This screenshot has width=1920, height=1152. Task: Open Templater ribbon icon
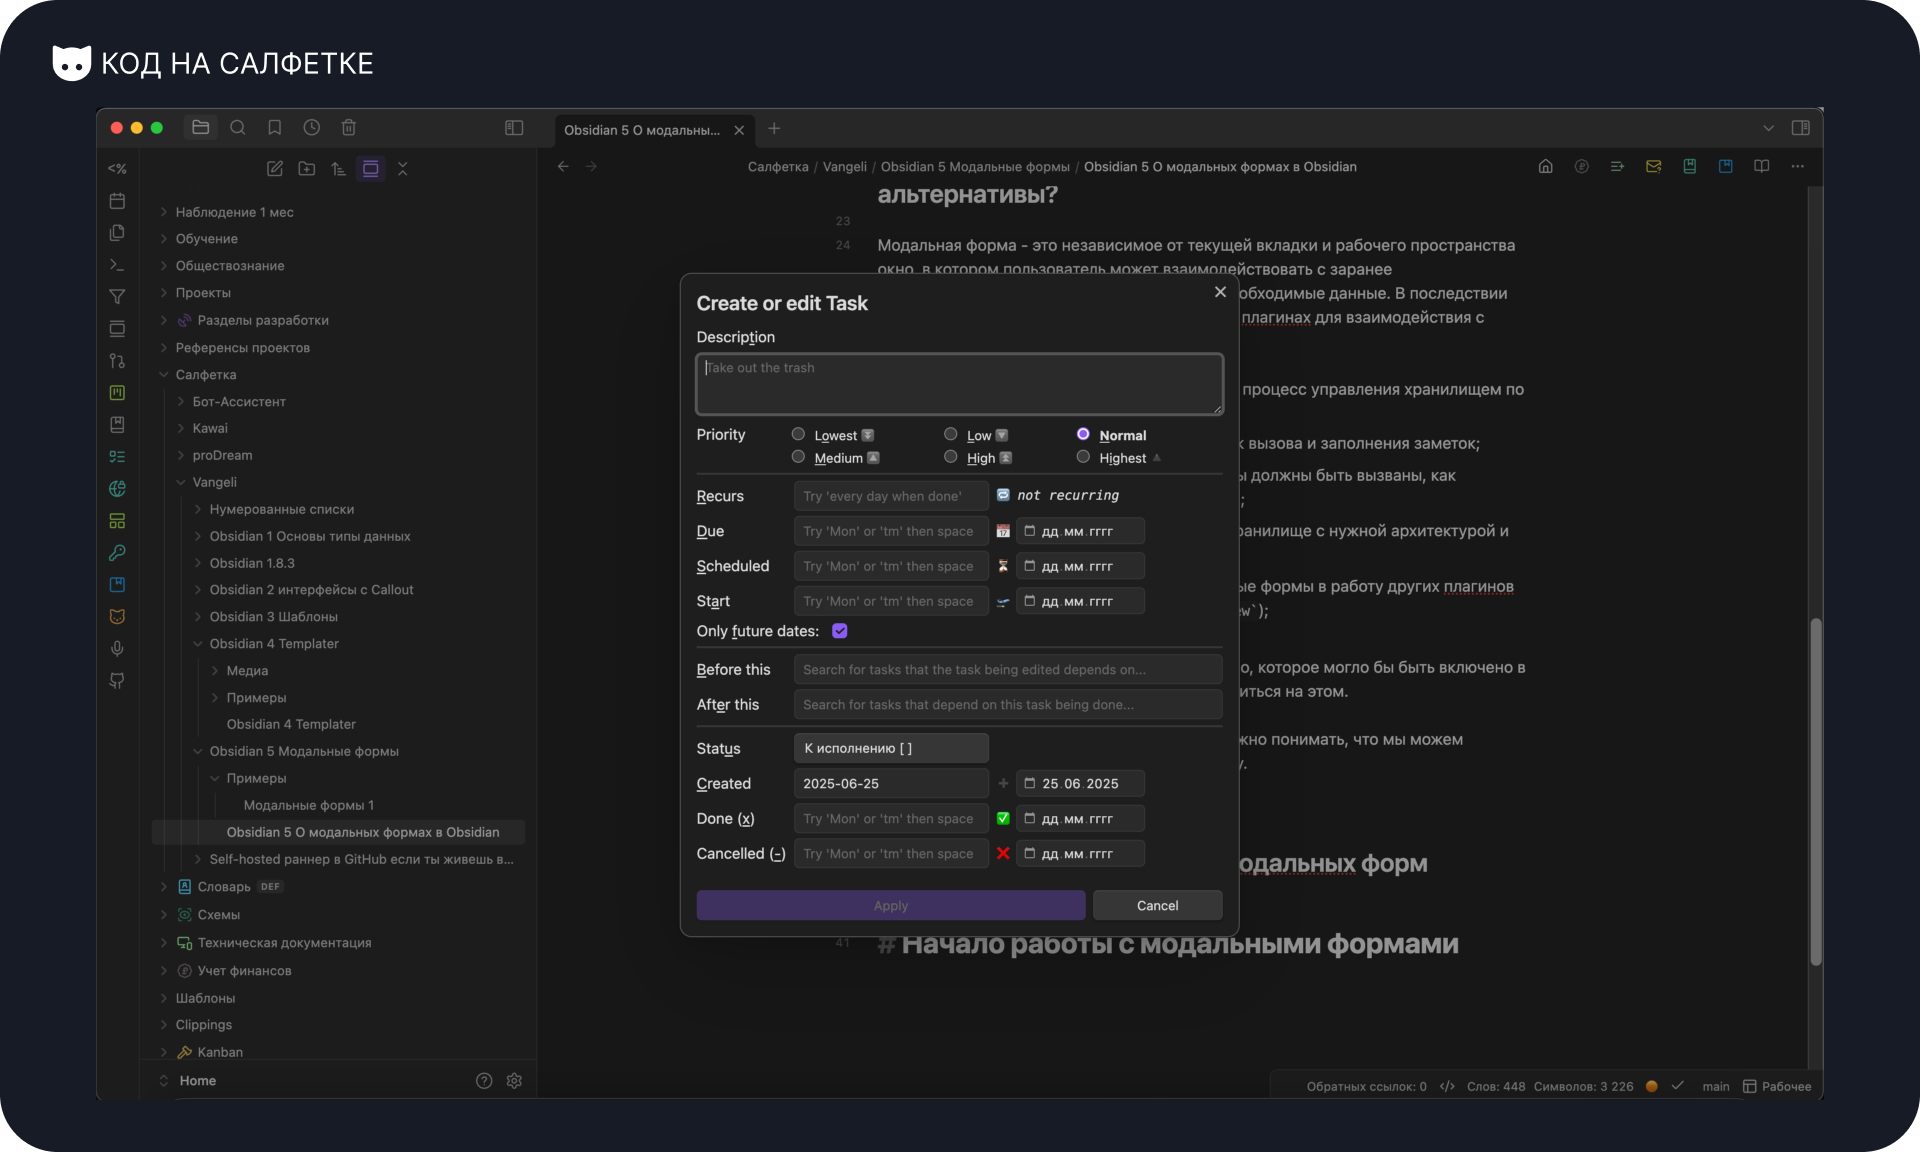[x=117, y=169]
